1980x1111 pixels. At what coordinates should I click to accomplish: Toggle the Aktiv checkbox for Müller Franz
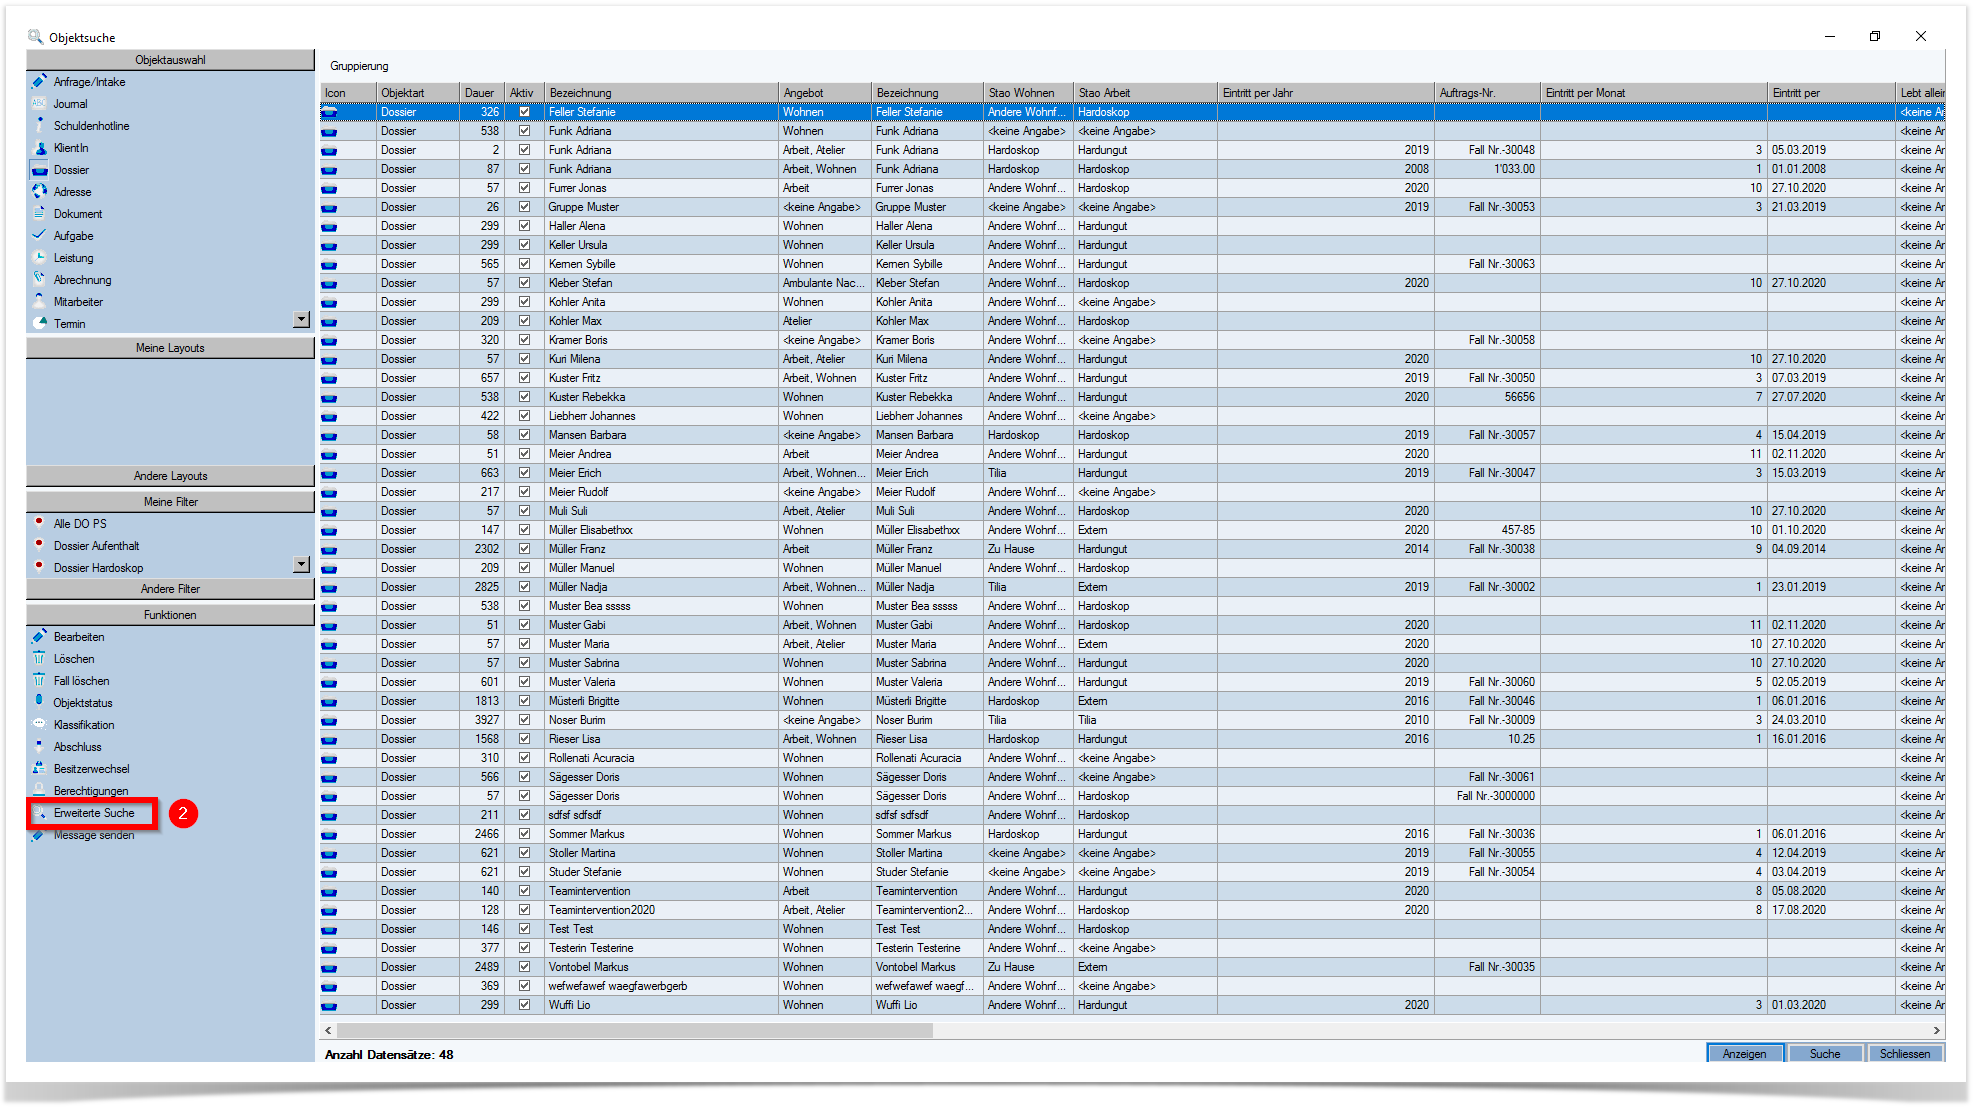coord(524,549)
